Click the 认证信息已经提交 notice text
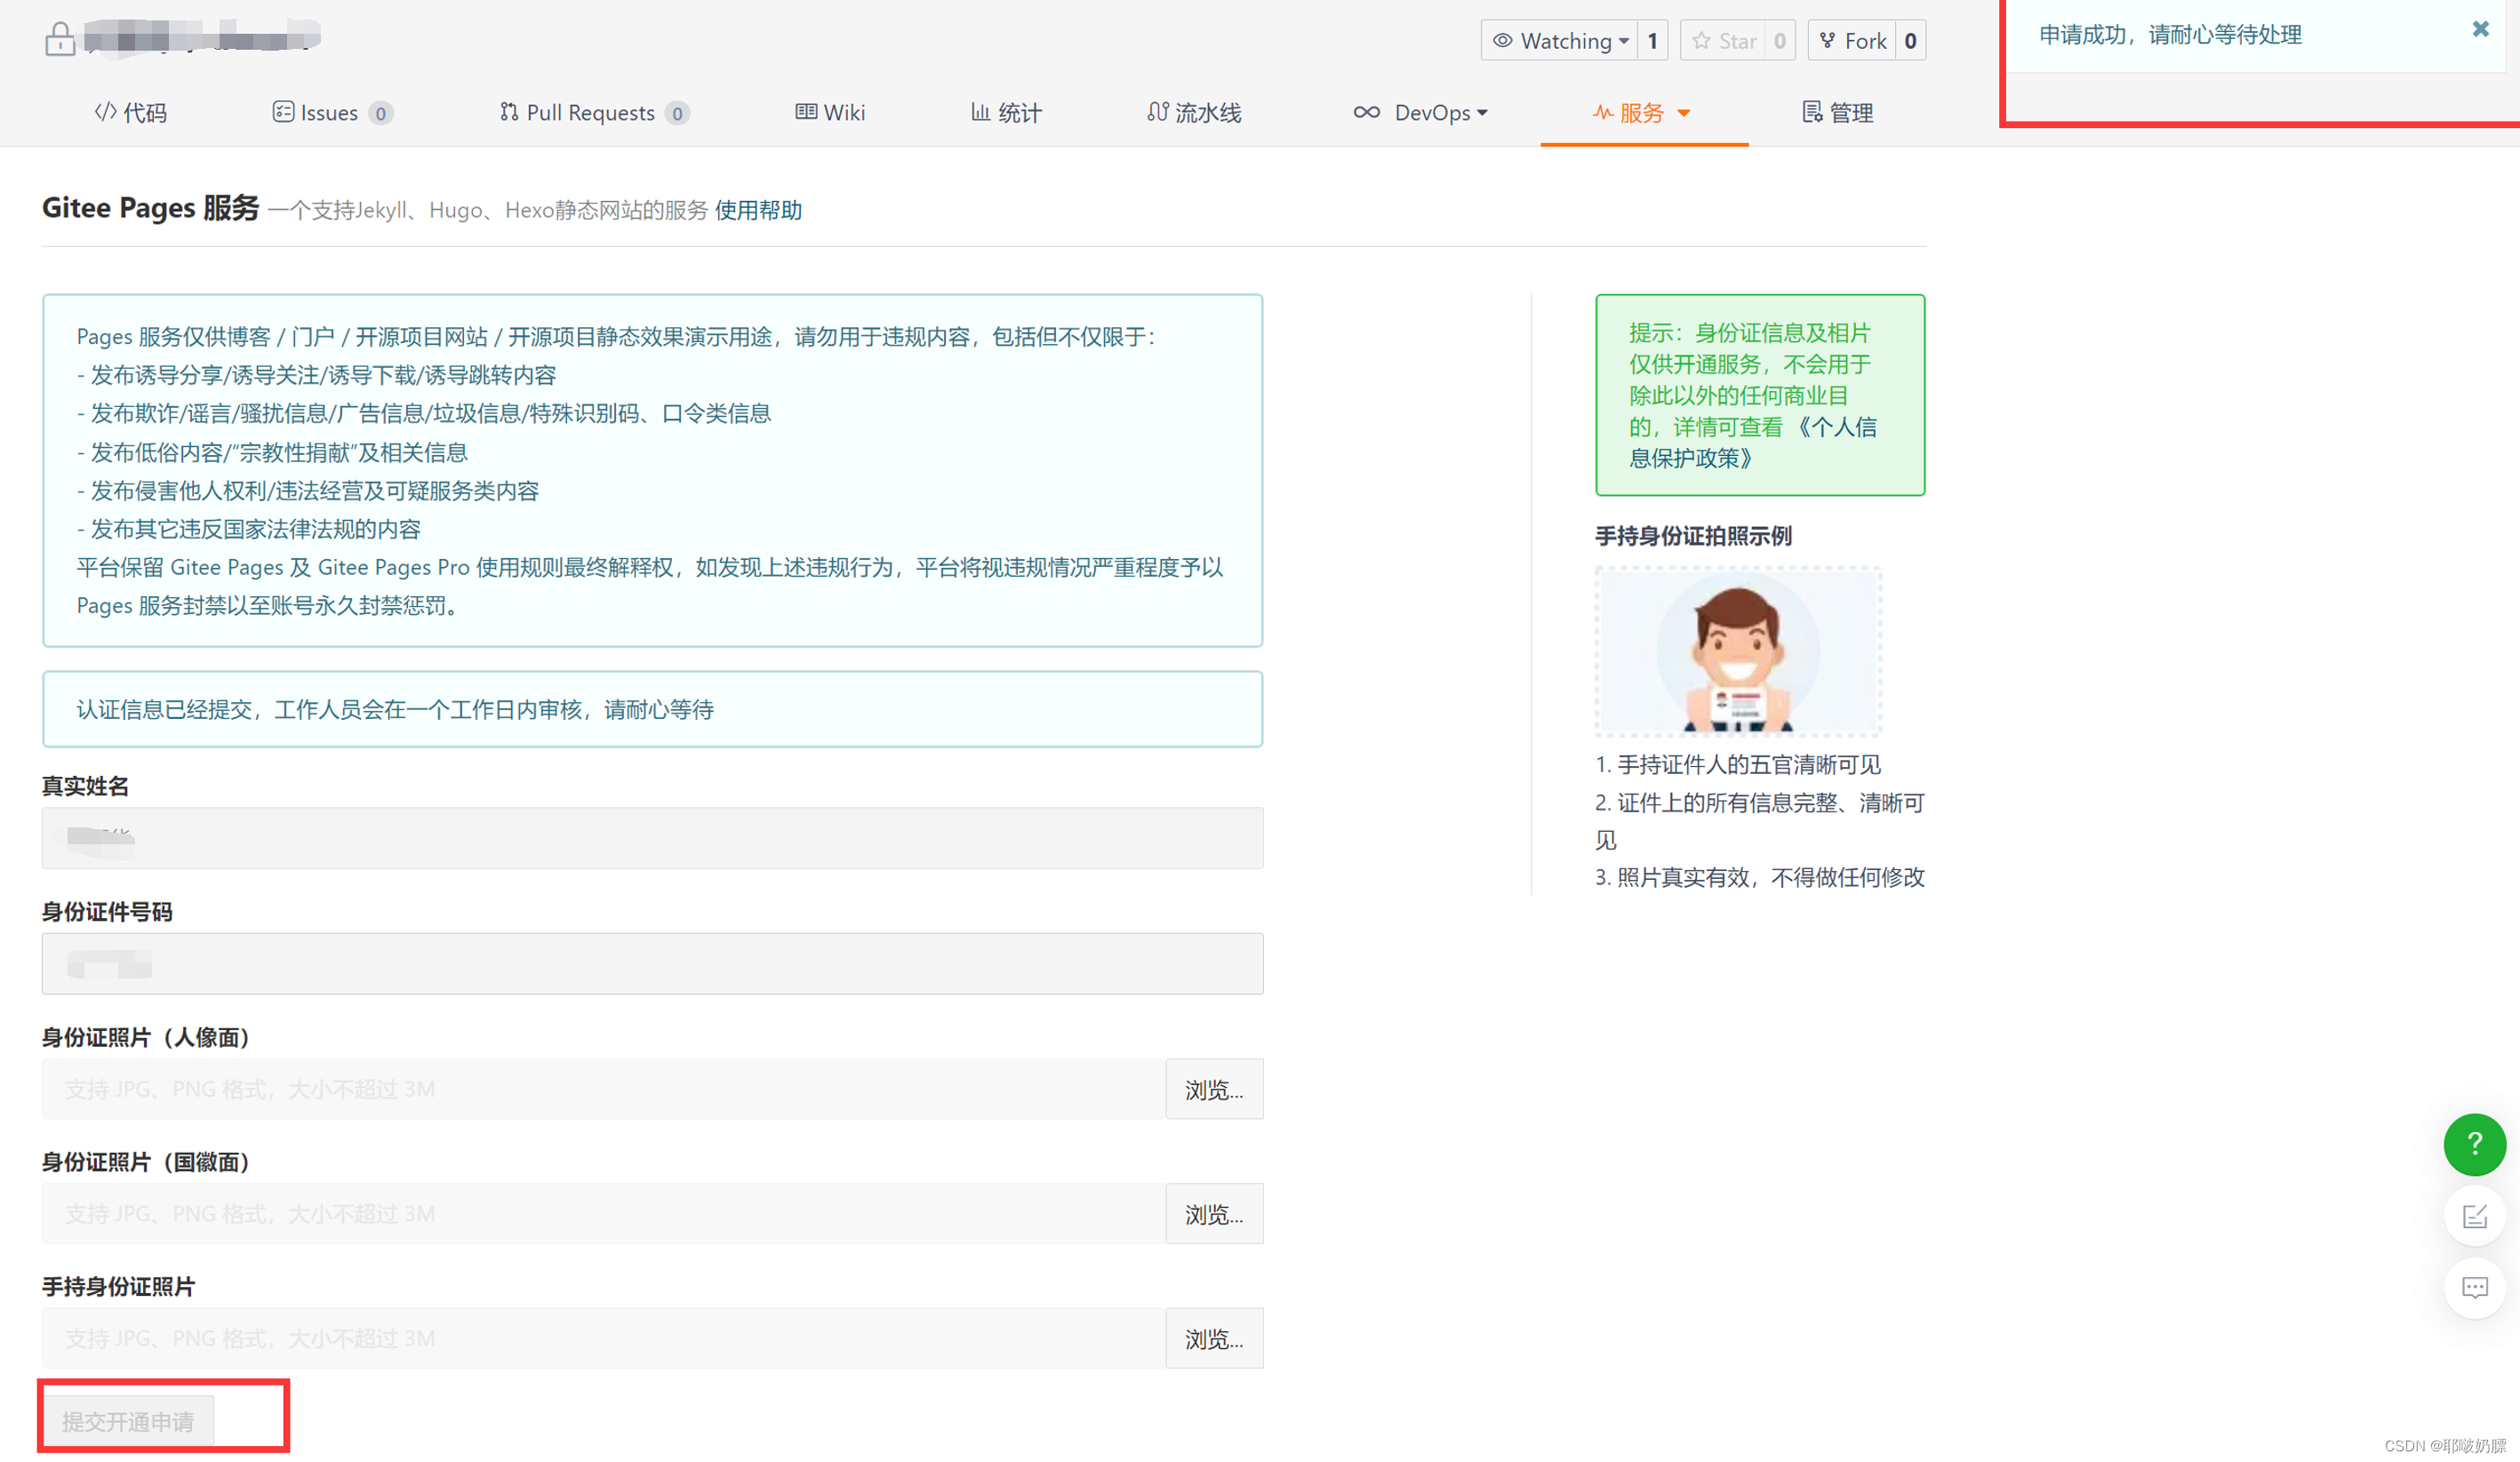 [x=395, y=709]
